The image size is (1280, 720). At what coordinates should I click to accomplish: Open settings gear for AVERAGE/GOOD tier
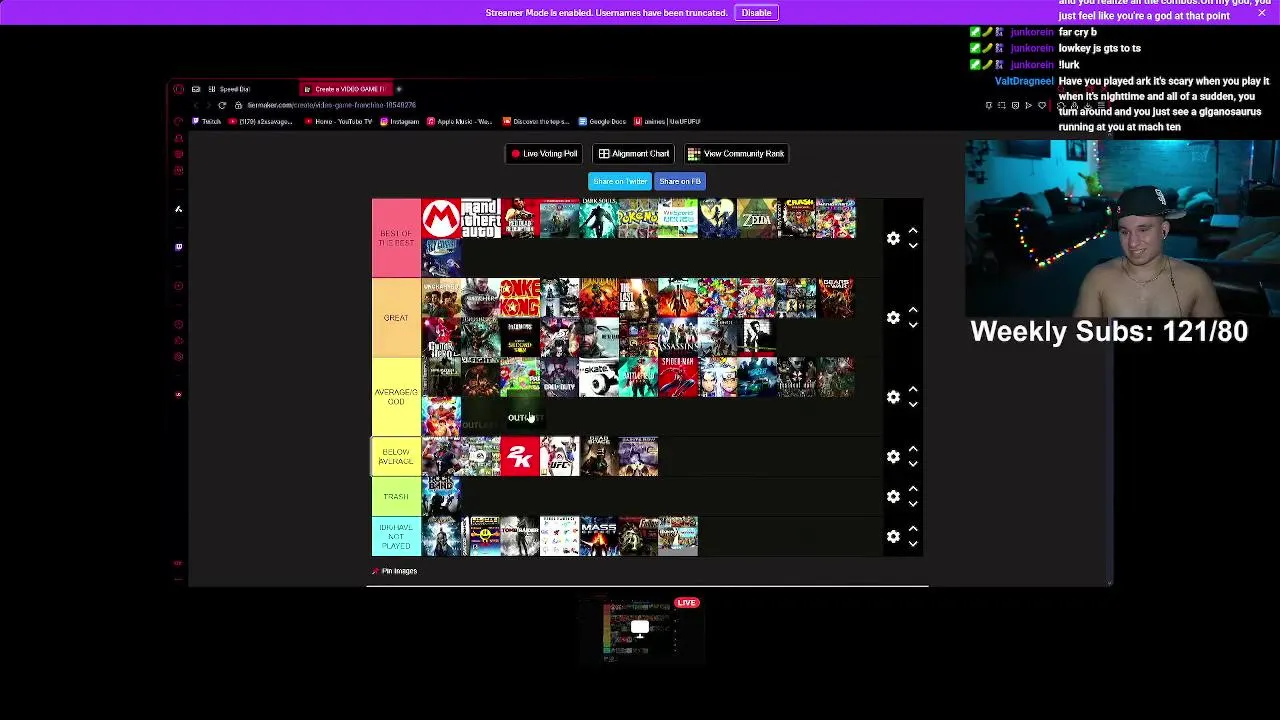(893, 397)
